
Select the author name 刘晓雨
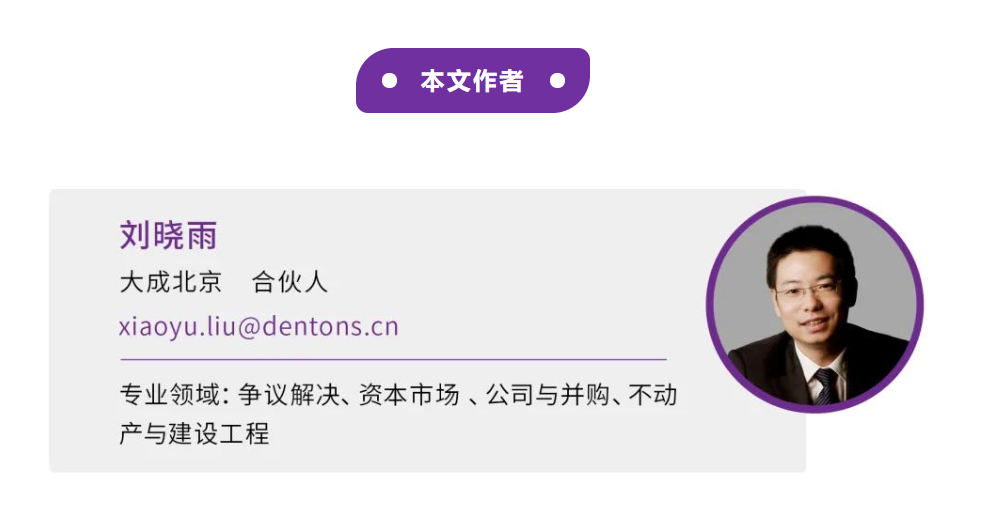[x=169, y=236]
